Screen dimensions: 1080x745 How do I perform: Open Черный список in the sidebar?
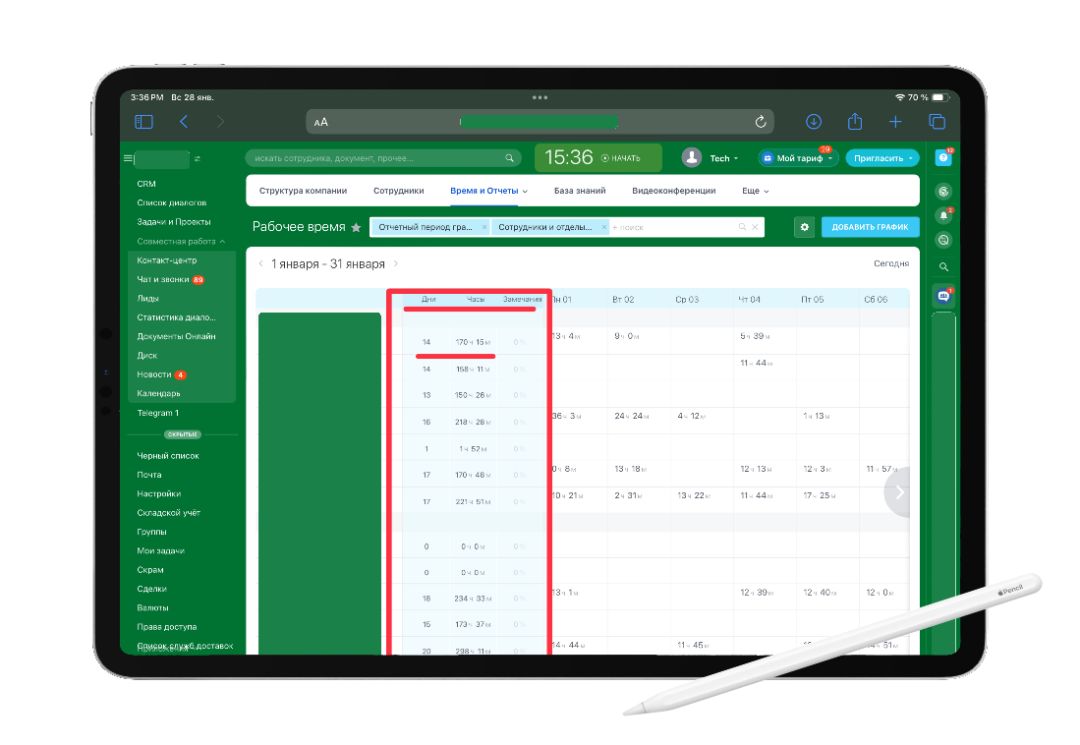point(168,456)
